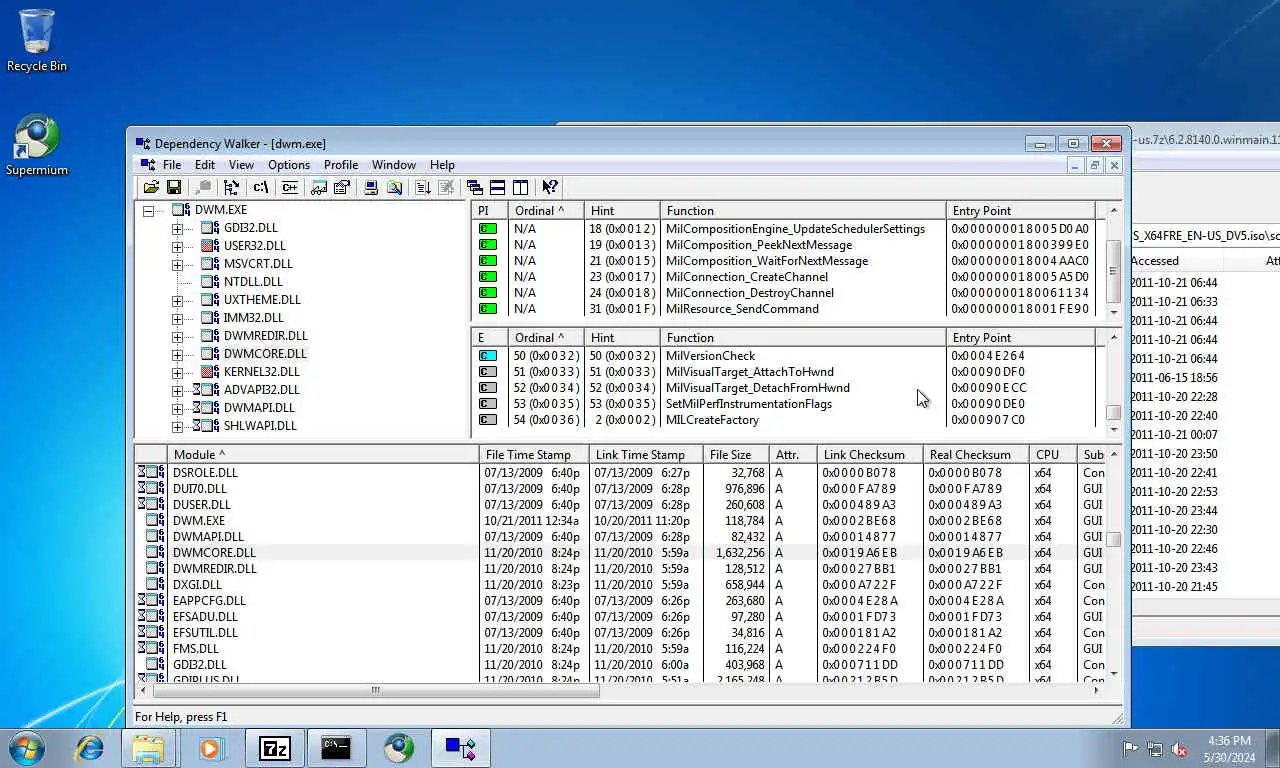Select EFSADU.DLL row in module list

click(620, 617)
